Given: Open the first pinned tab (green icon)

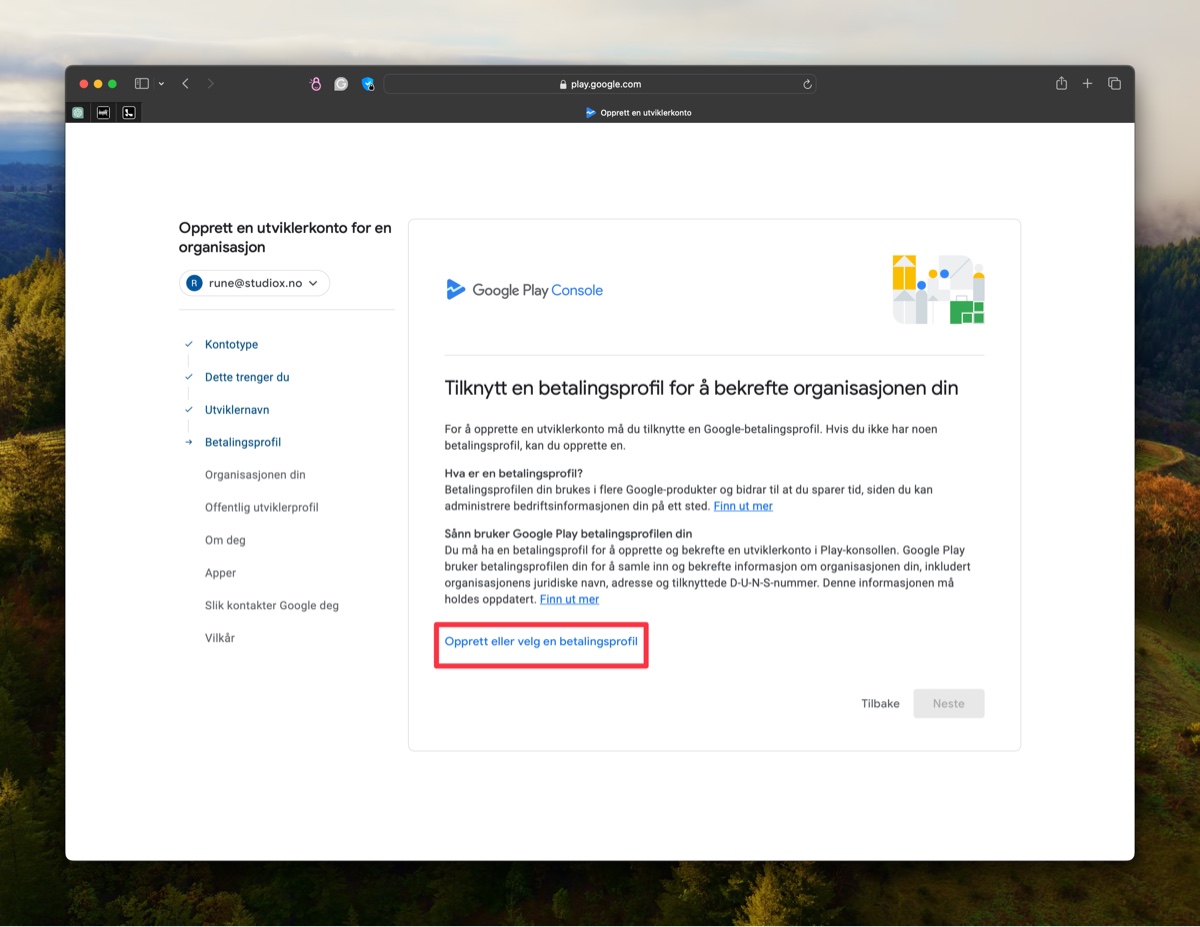Looking at the screenshot, I should coord(78,113).
